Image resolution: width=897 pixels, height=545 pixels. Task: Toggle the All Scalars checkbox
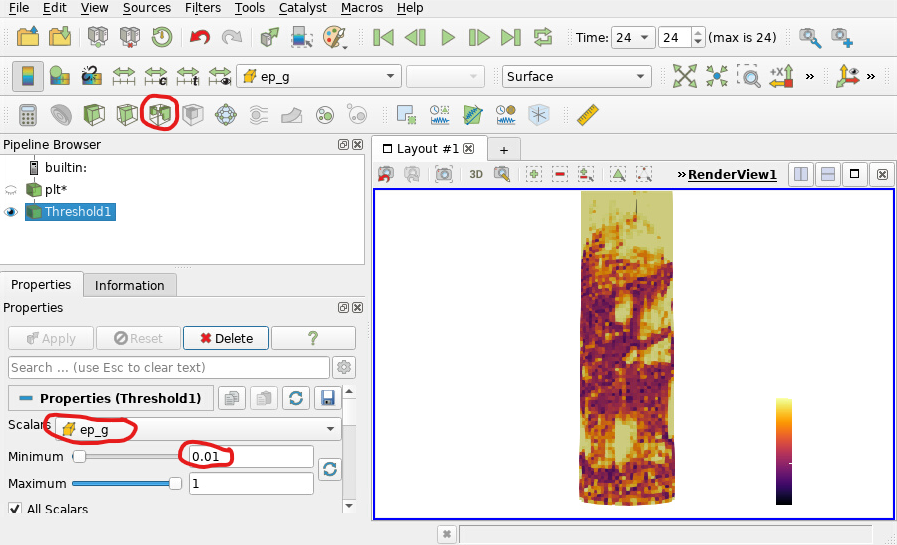click(x=15, y=508)
